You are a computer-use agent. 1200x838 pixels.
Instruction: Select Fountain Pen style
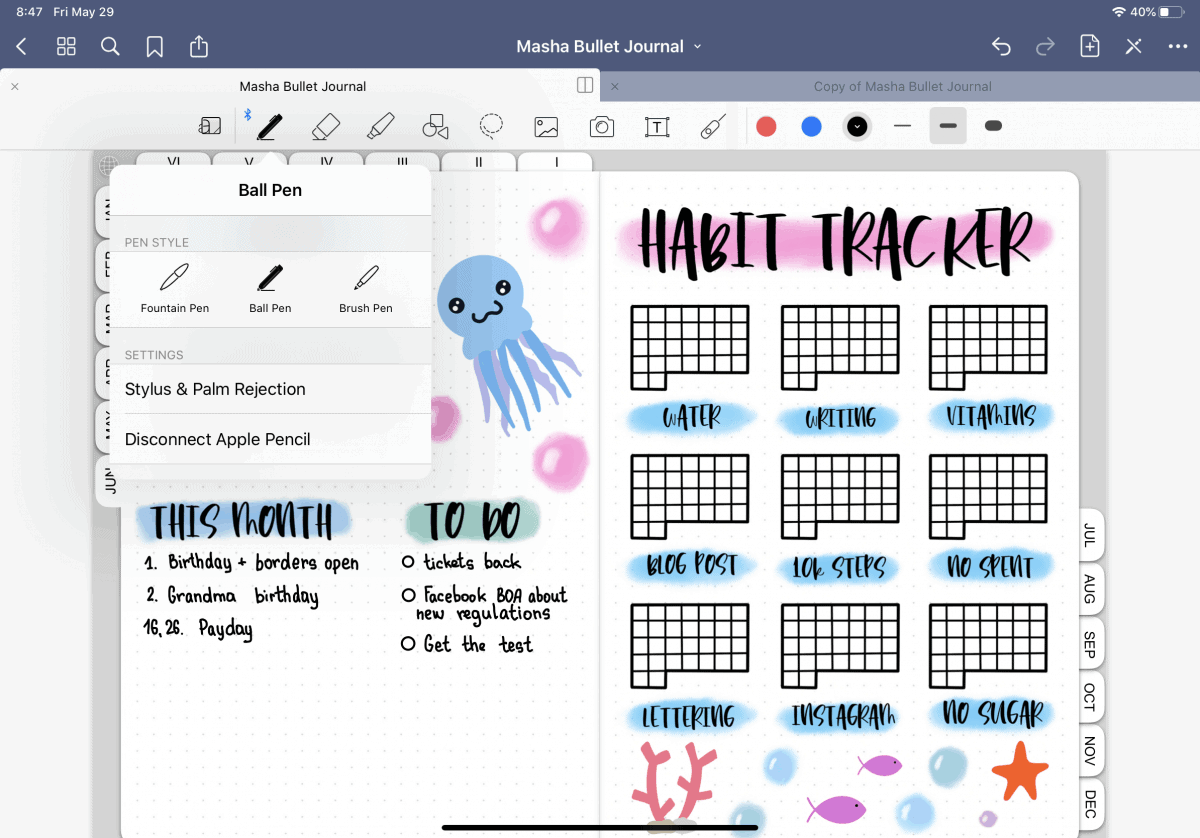pyautogui.click(x=175, y=289)
